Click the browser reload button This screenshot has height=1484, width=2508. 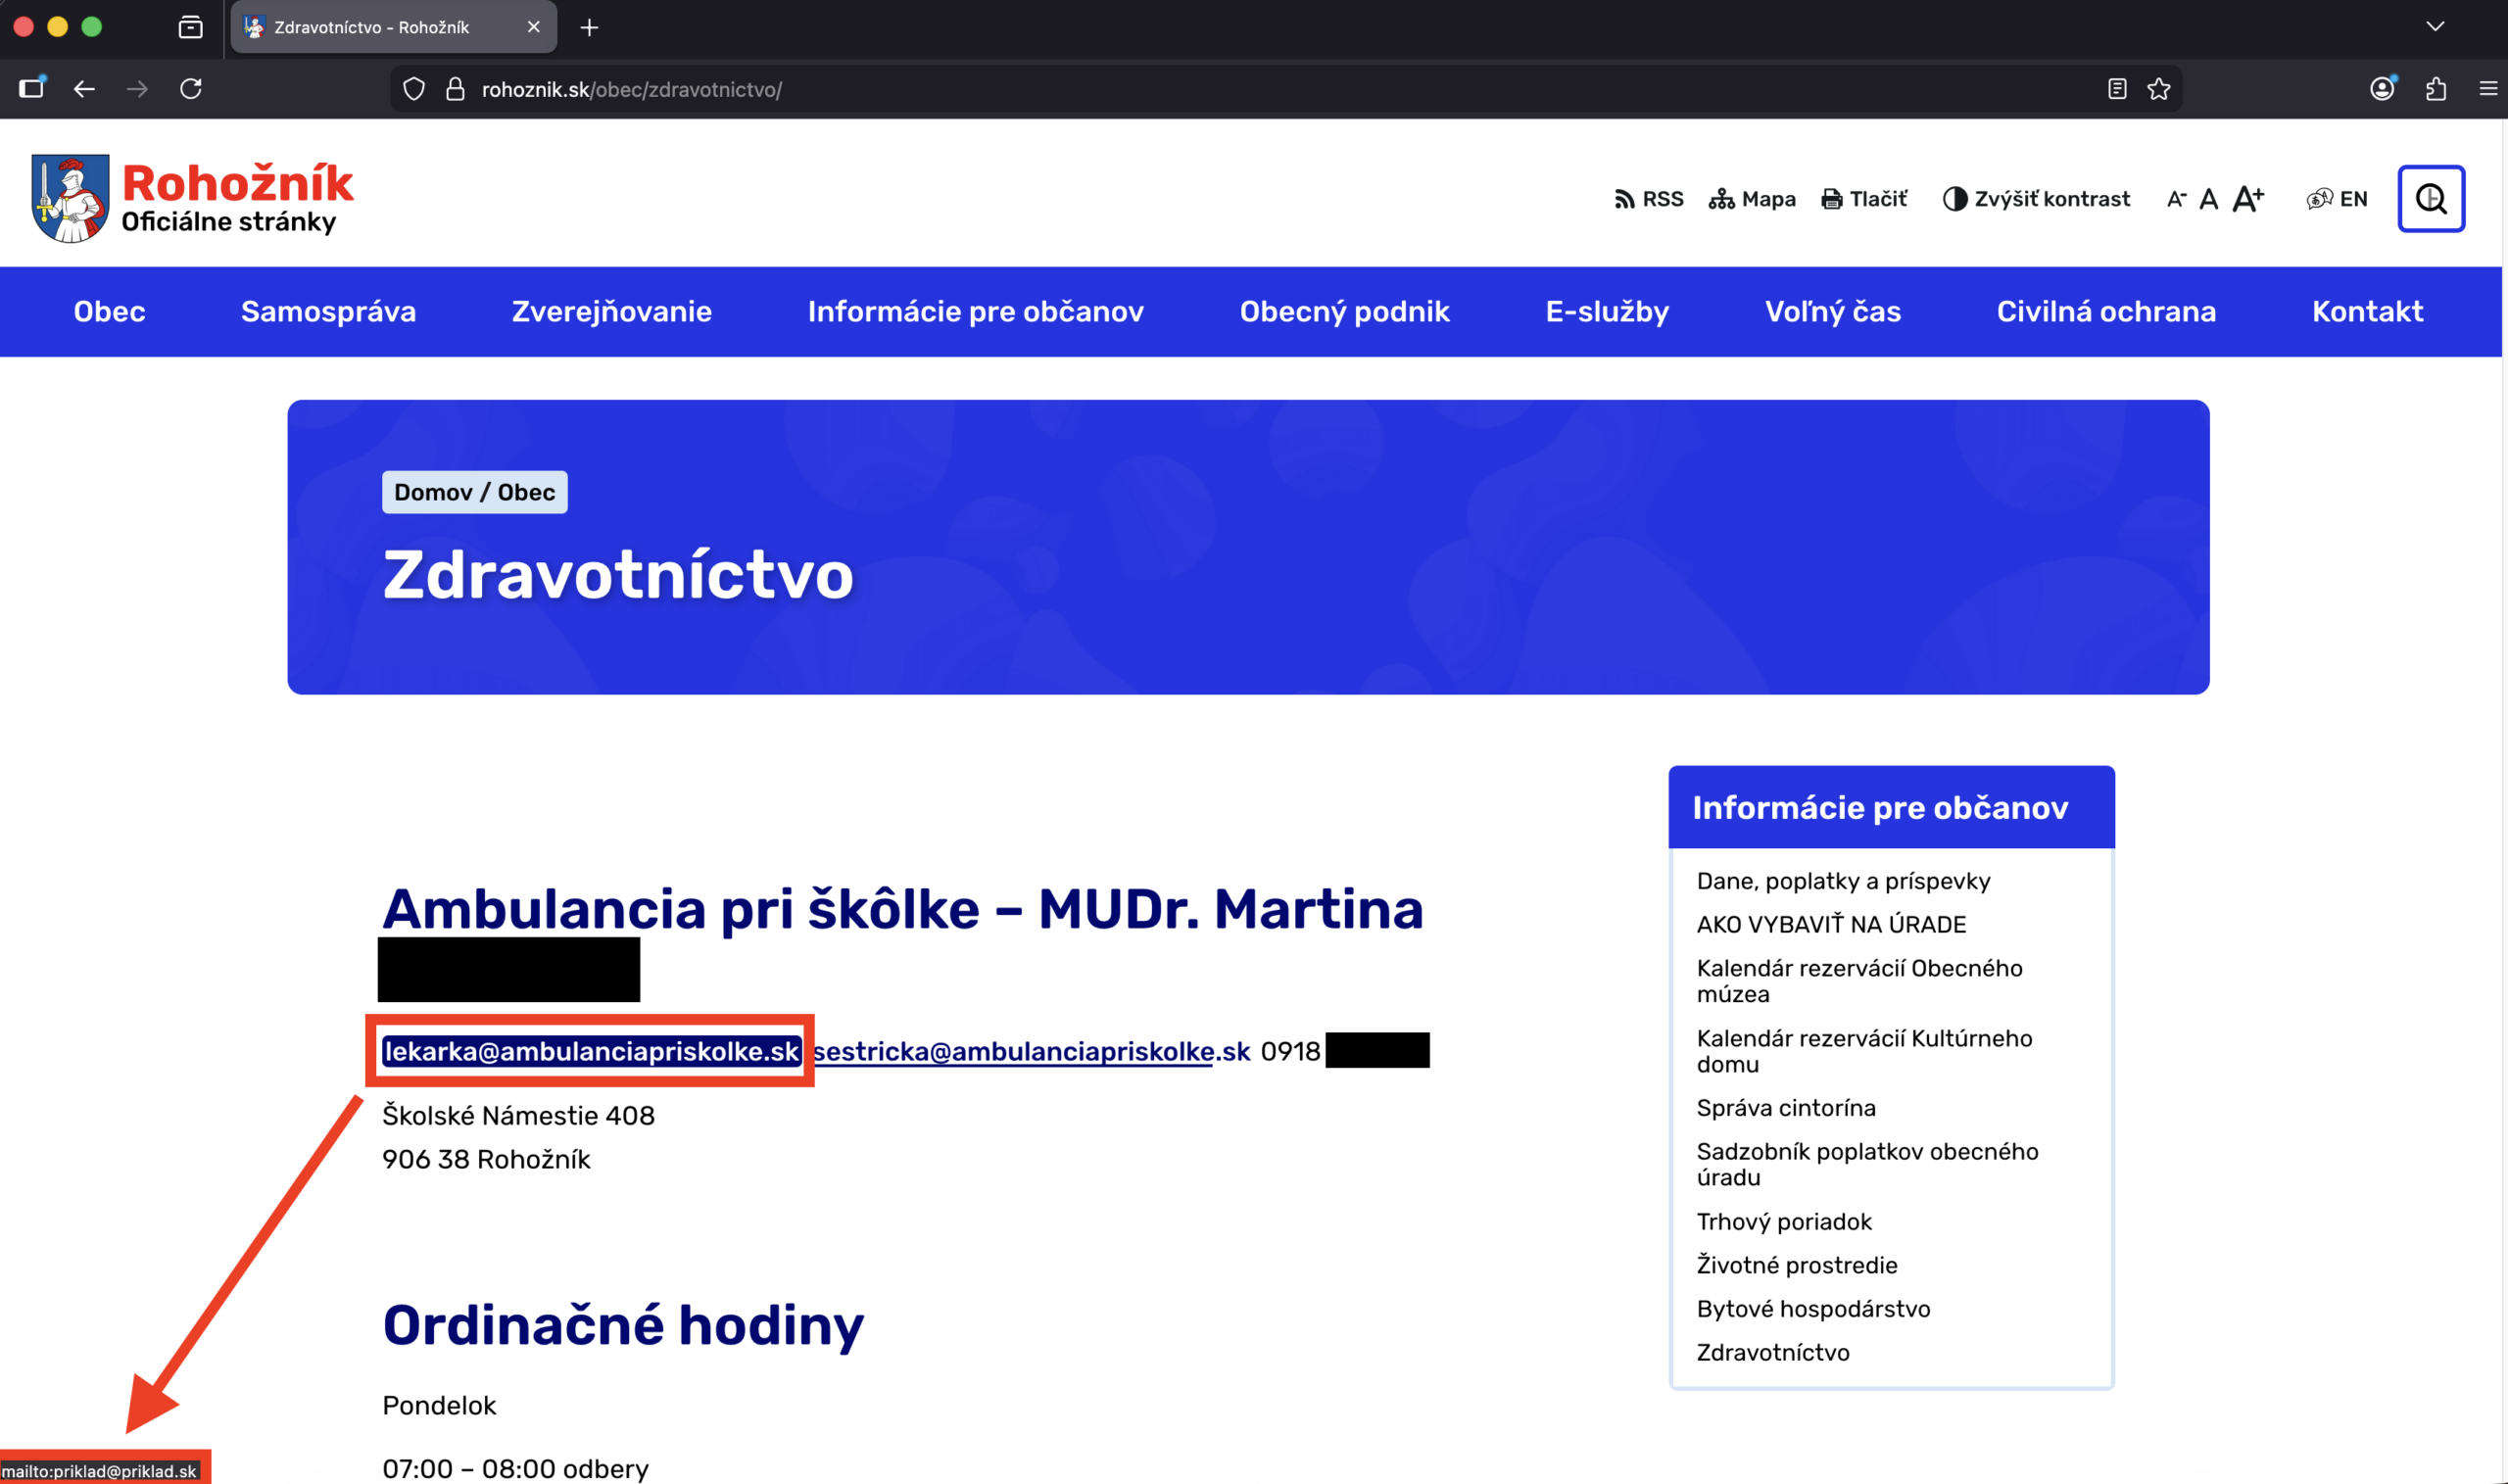coord(191,89)
